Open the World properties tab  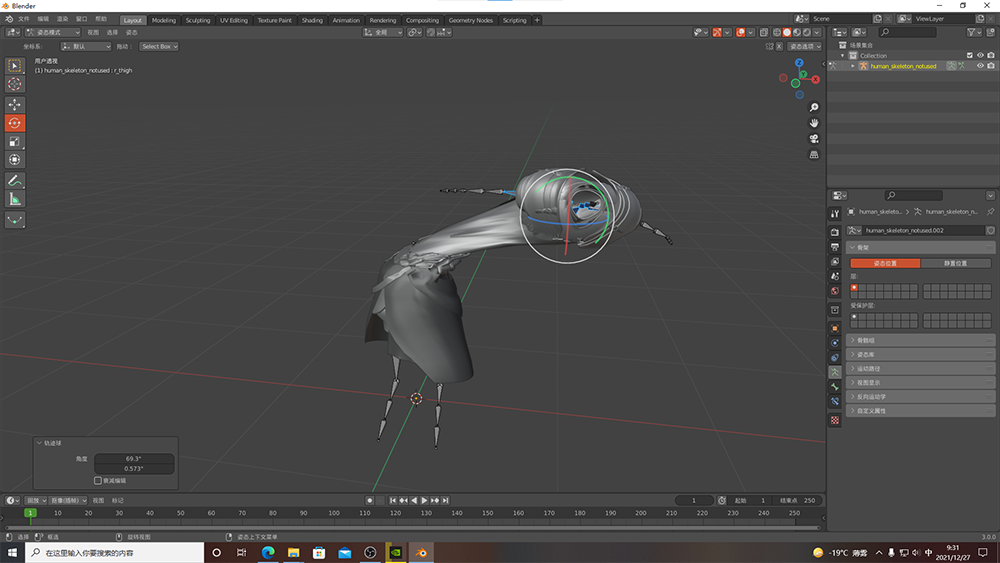point(835,291)
